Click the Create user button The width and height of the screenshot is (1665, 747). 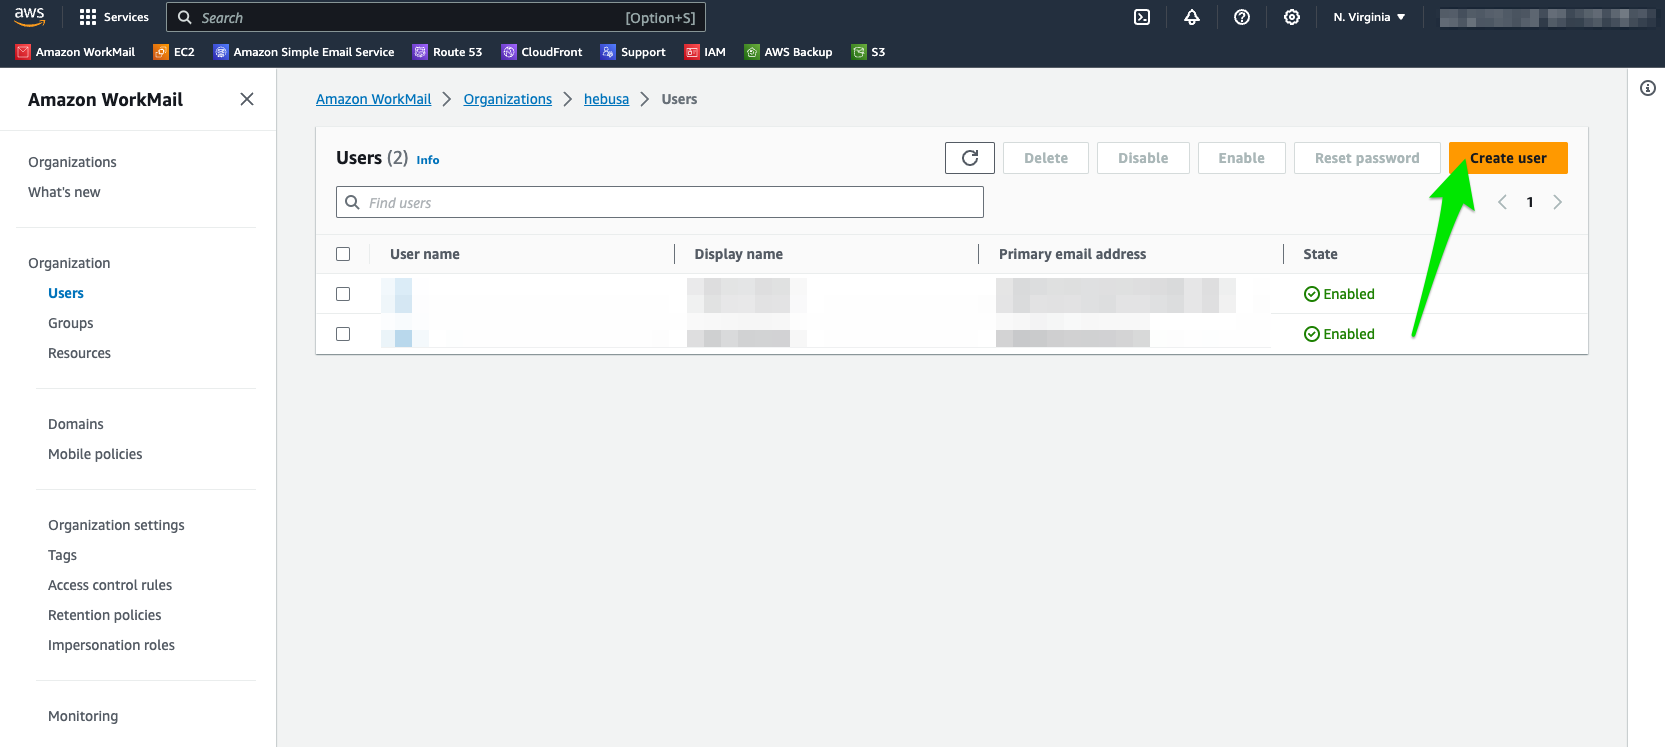tap(1507, 158)
